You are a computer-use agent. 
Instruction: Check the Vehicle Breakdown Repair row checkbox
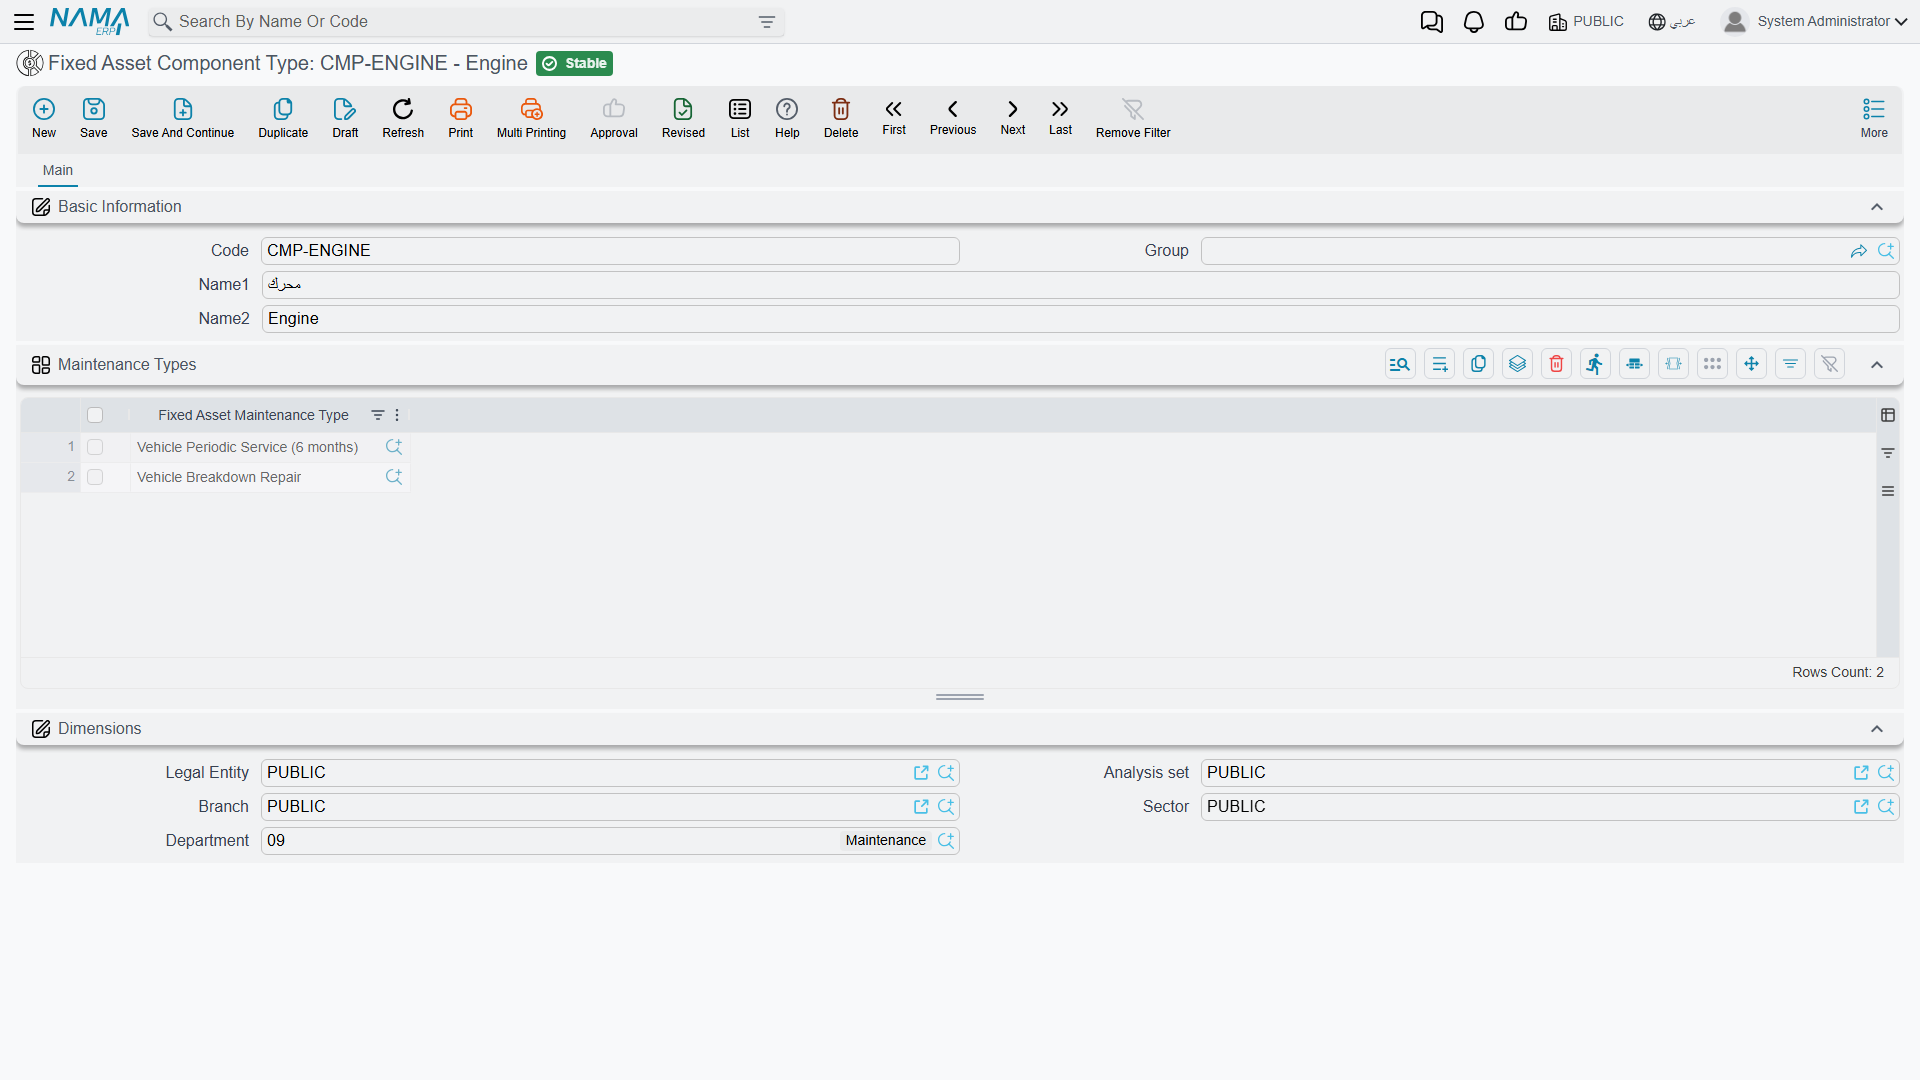[x=95, y=477]
